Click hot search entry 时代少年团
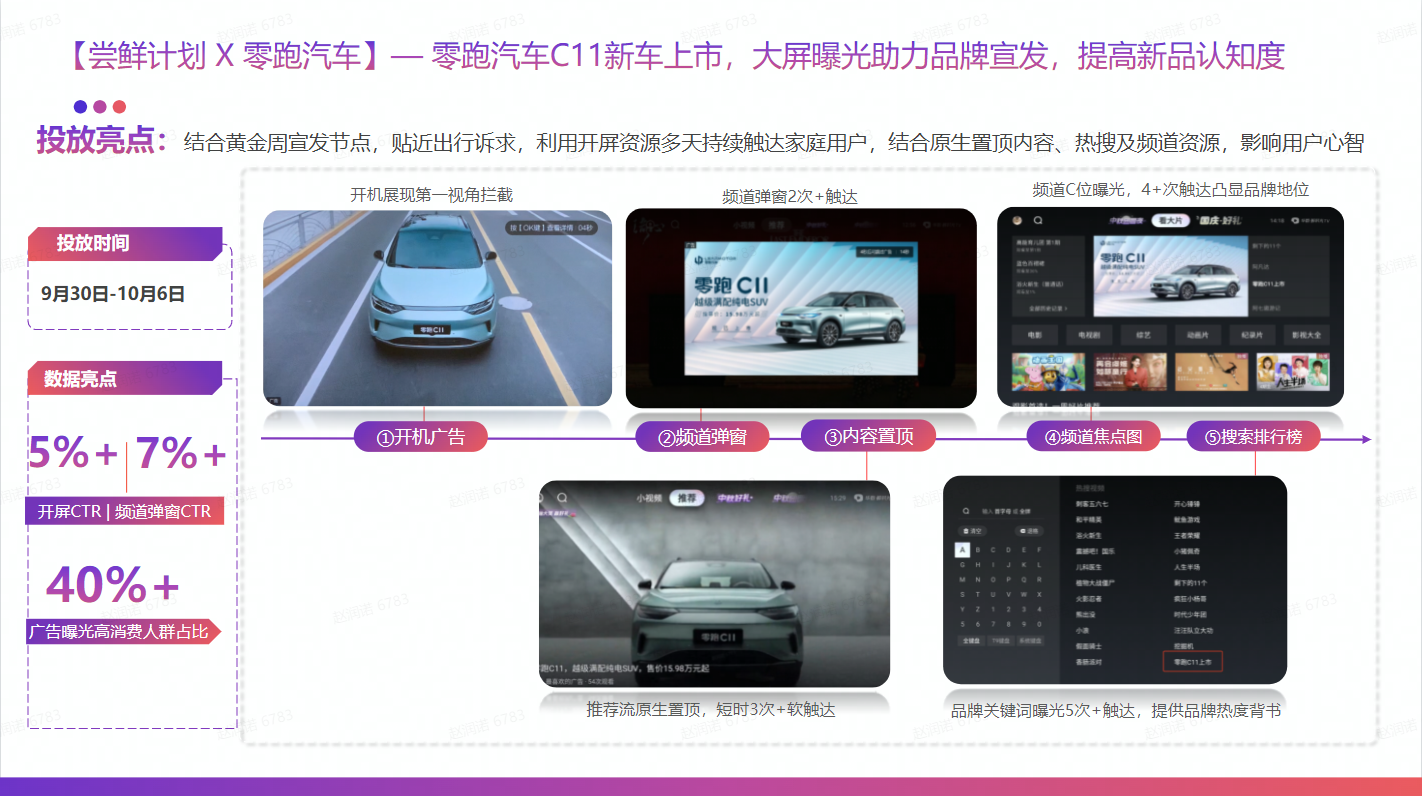 [x=1190, y=614]
